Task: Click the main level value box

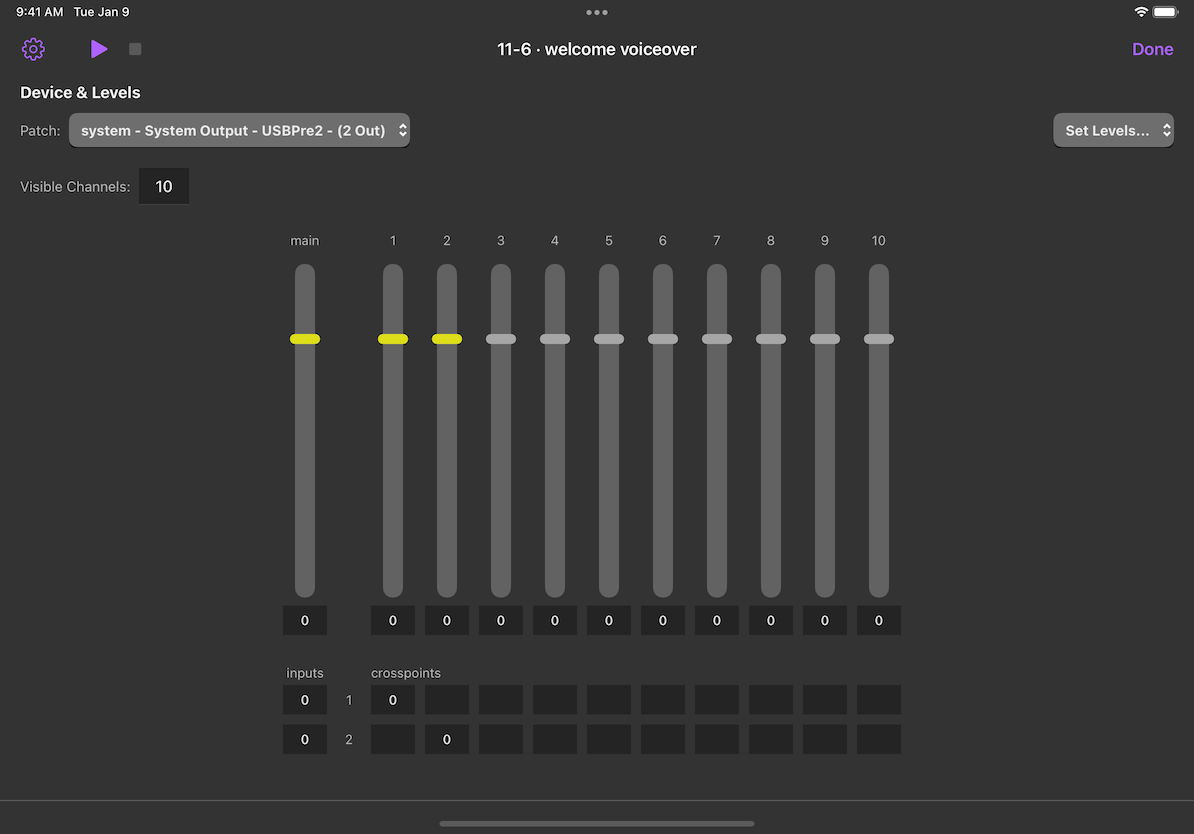Action: tap(304, 620)
